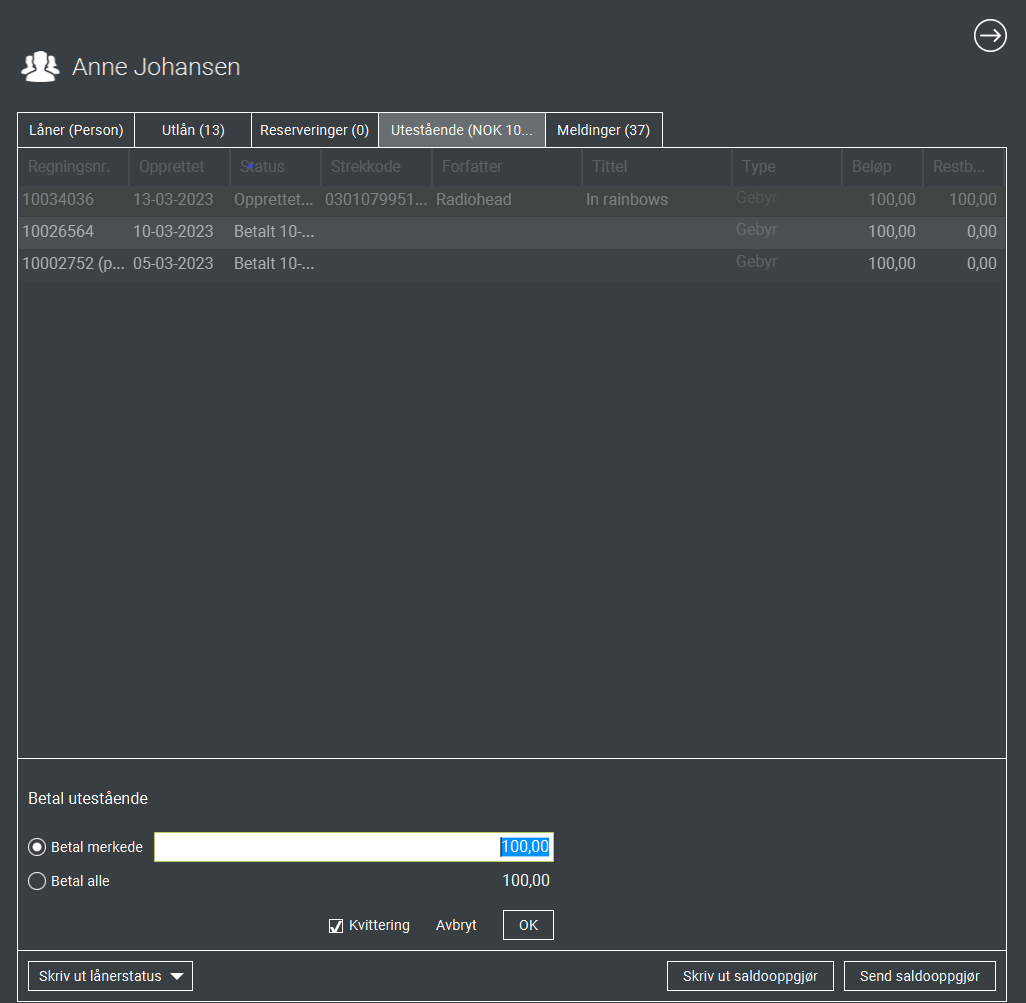Click the Anne Johansen patron name
This screenshot has width=1026, height=1003.
156,67
